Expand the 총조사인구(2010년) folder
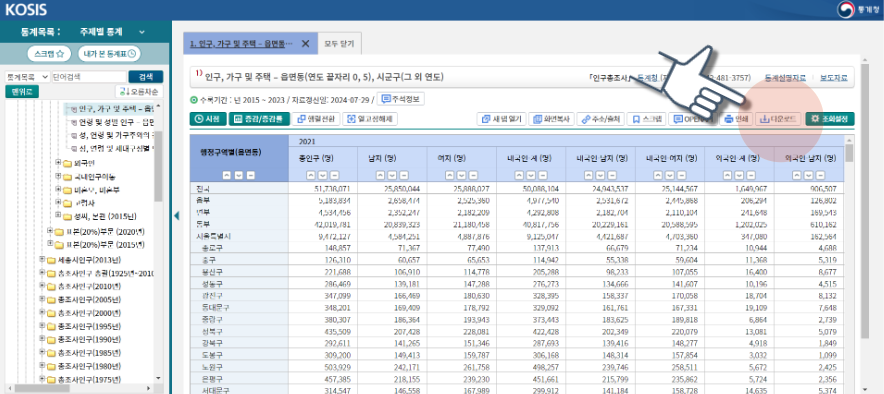This screenshot has width=884, height=394. point(42,286)
